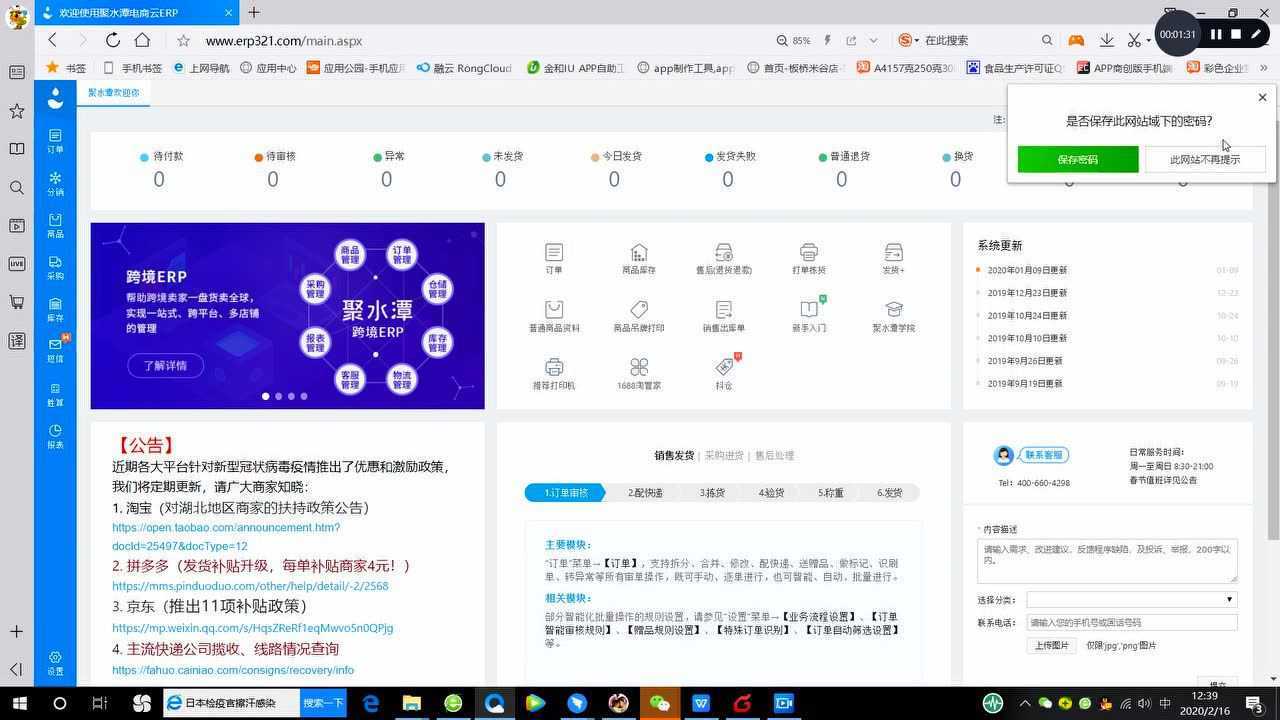
Task: Click the 订单 shortcut icon in quick panel
Action: pyautogui.click(x=554, y=258)
